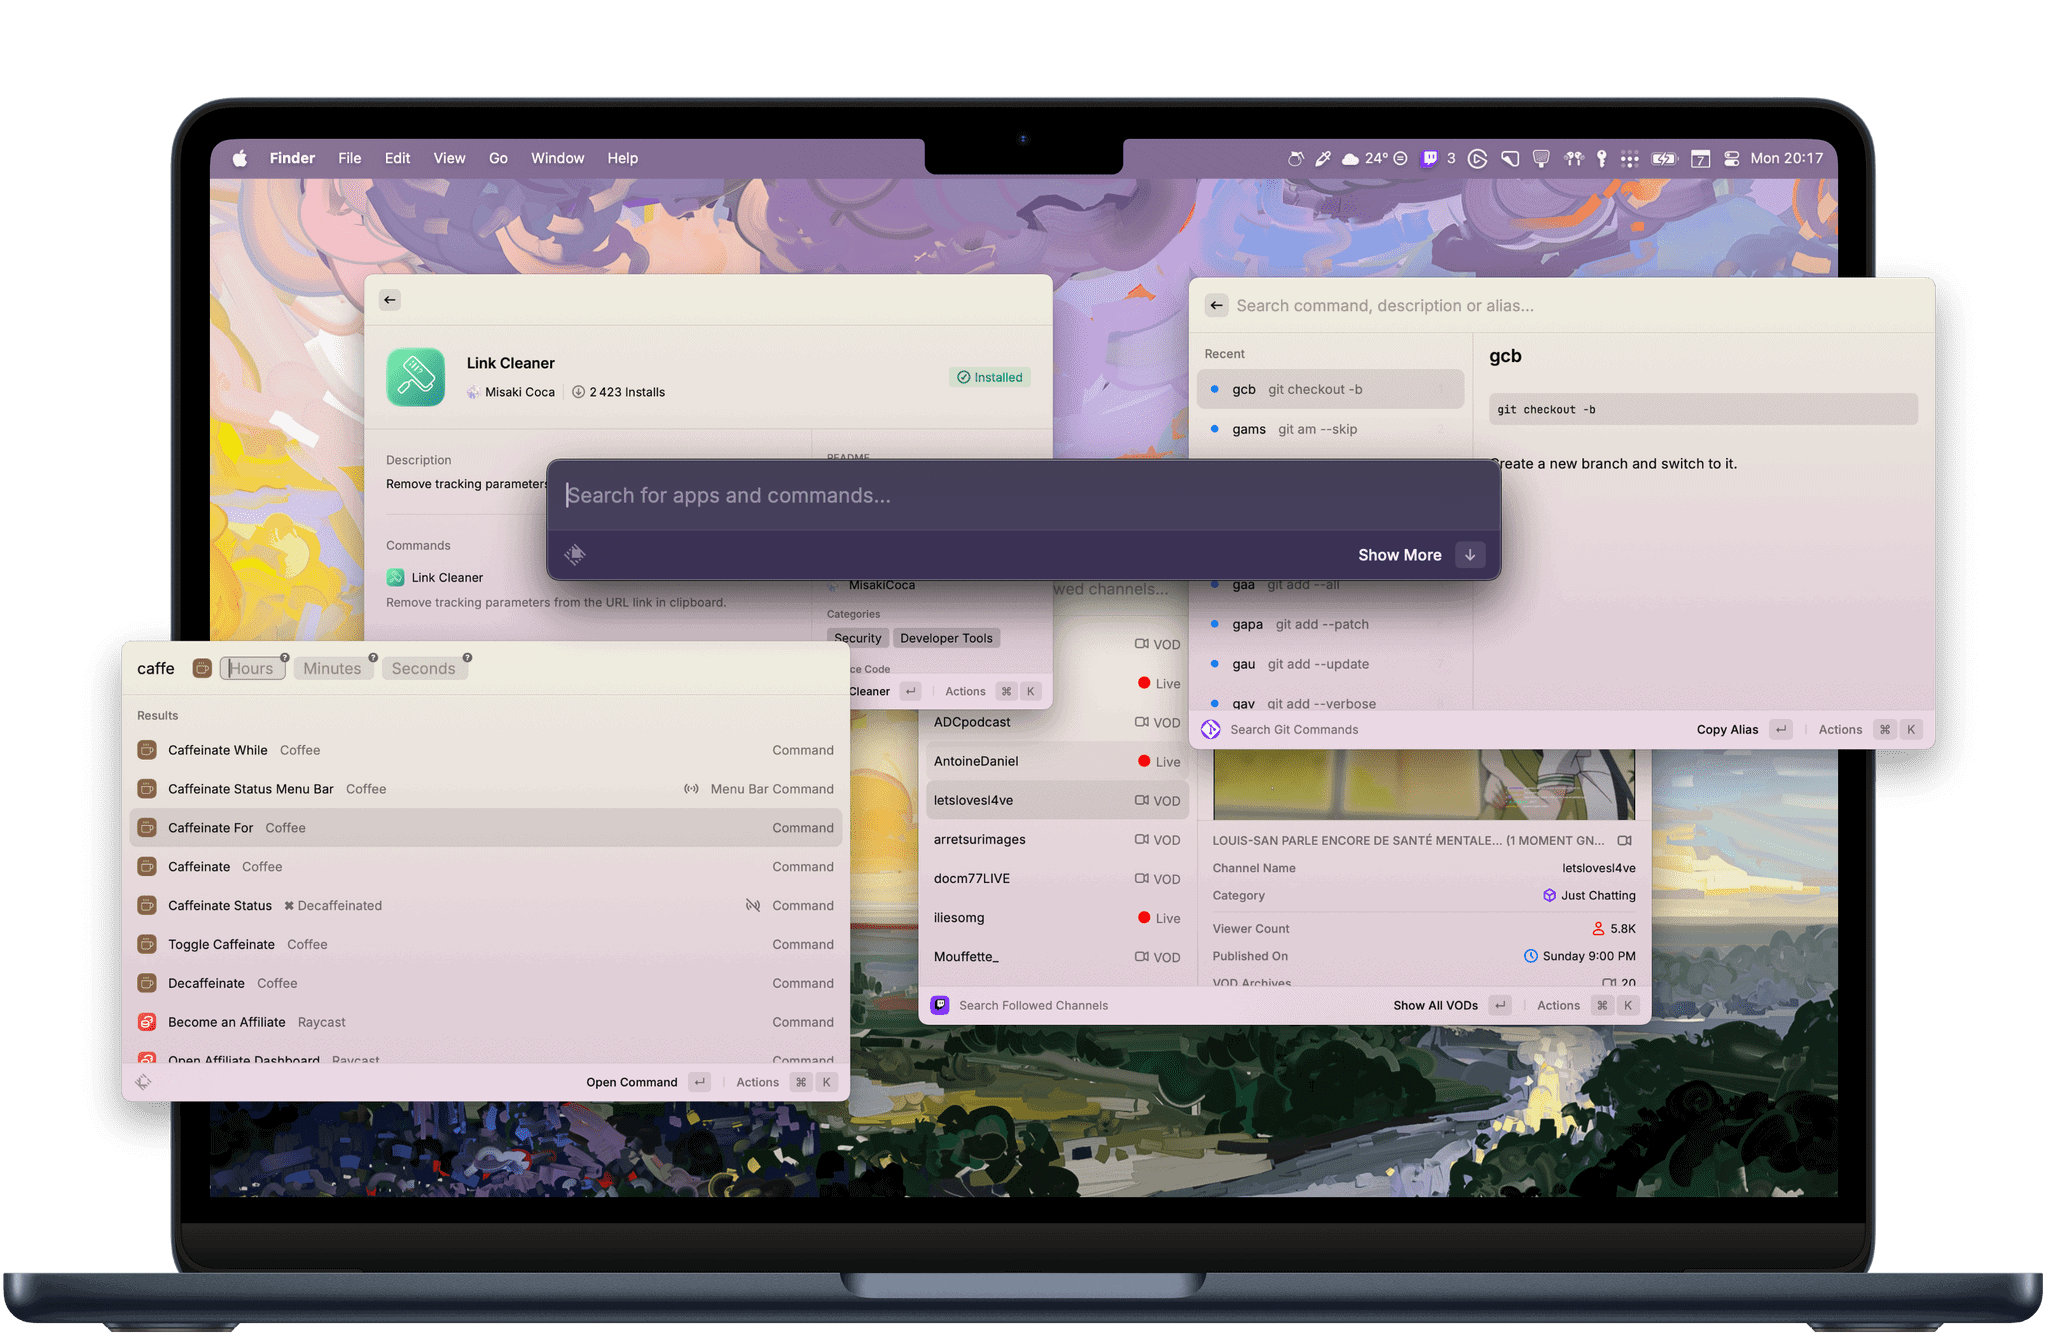Select the Developer Tools category tag
This screenshot has height=1336, width=2048.
pos(946,638)
